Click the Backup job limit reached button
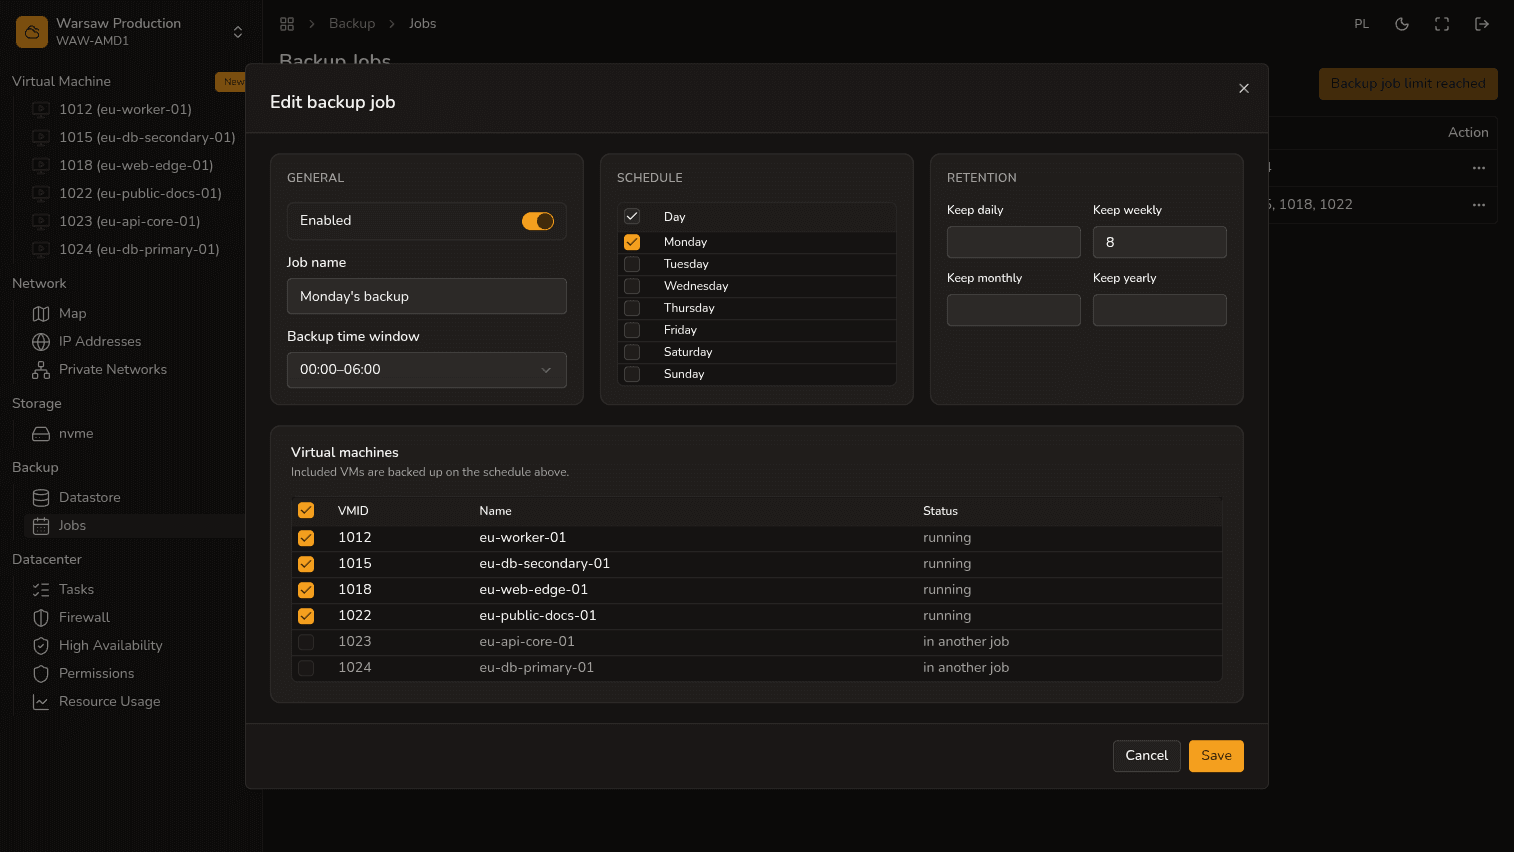 click(1408, 84)
